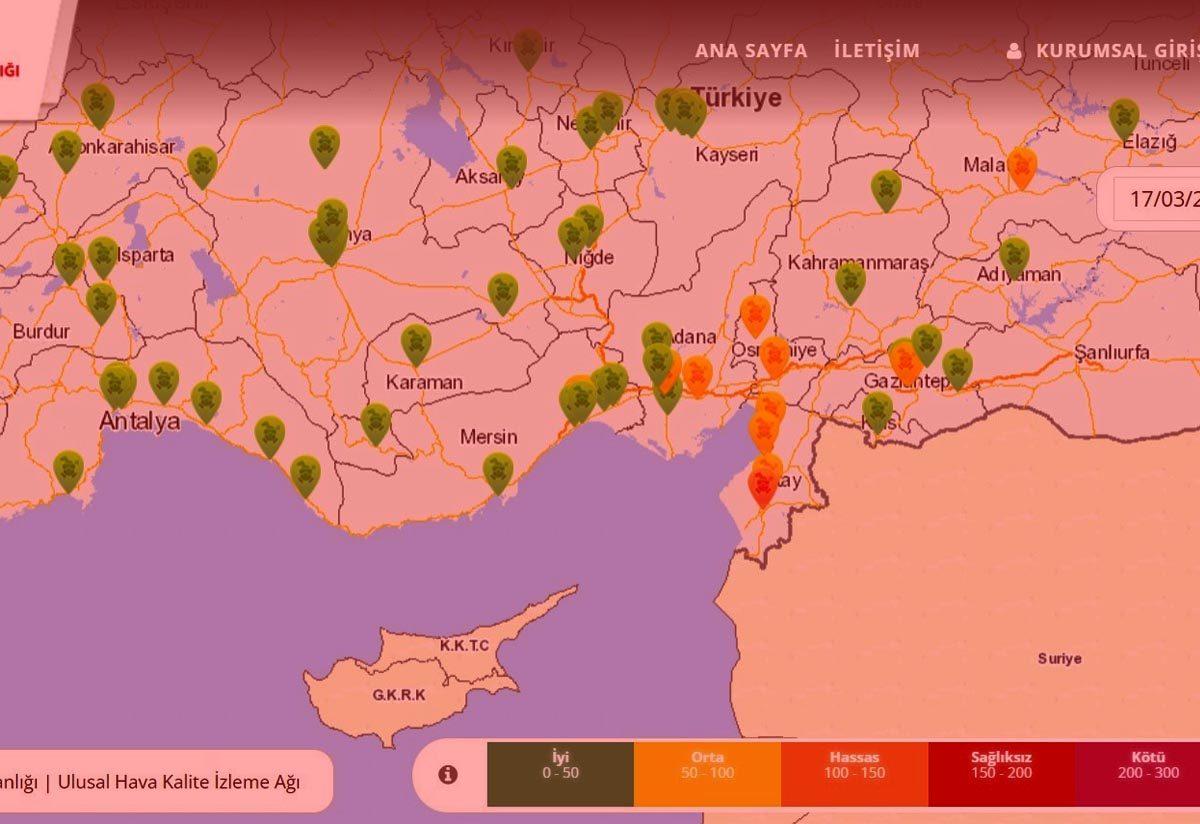
Task: Select the İyi 0 - 50 legend swatch
Action: click(560, 774)
